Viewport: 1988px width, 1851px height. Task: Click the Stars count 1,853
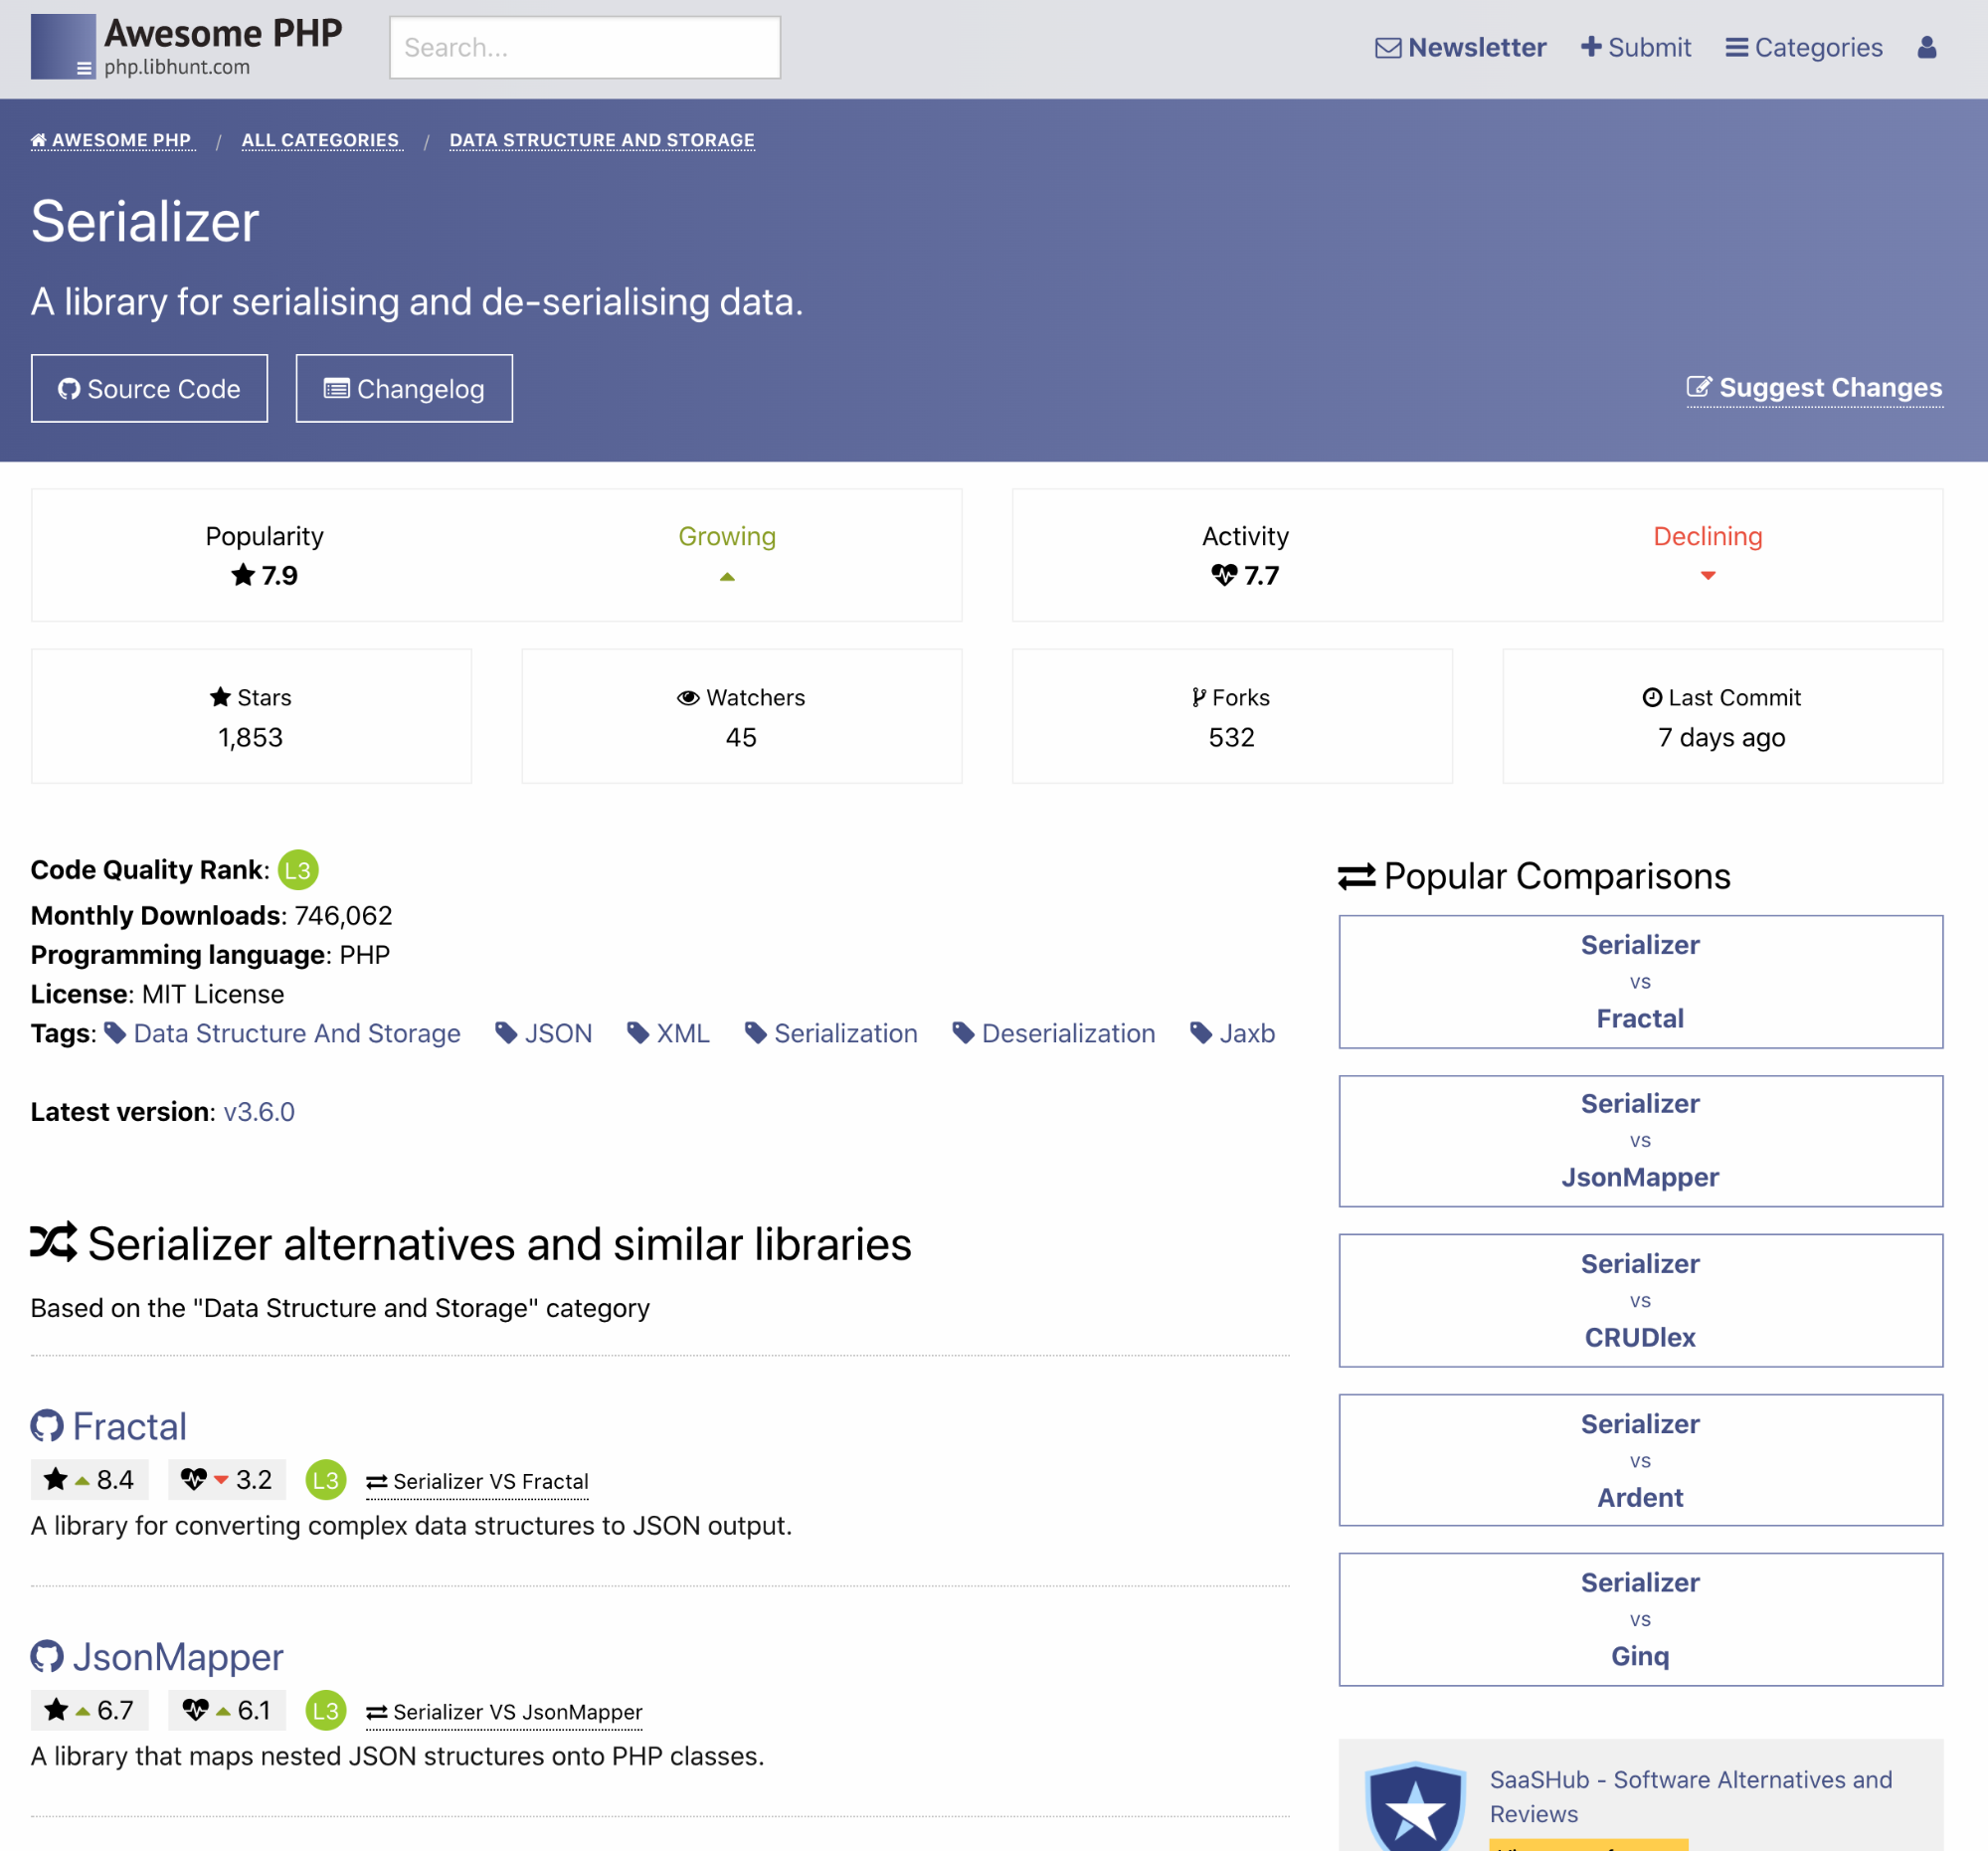pyautogui.click(x=250, y=737)
